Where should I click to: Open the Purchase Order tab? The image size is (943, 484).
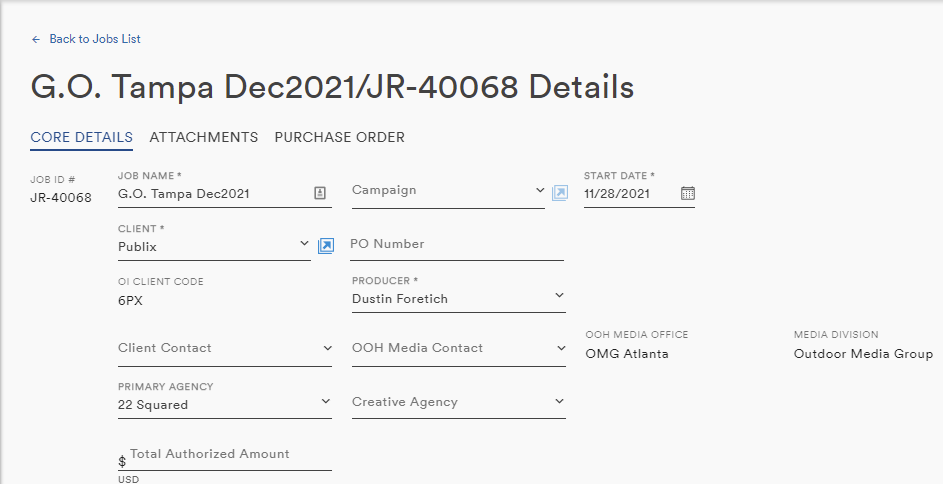339,137
